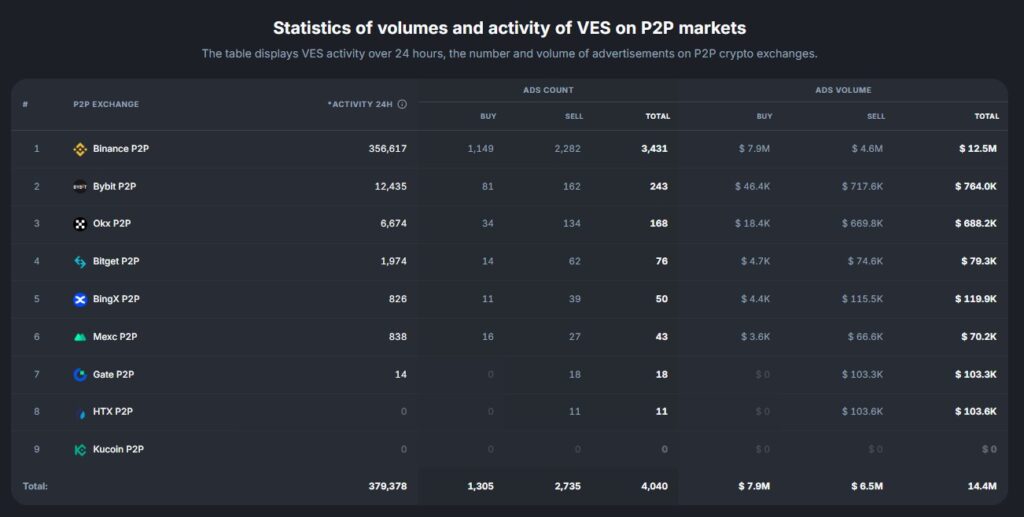Select Binance total ads count 3,431
The height and width of the screenshot is (517, 1024).
pyautogui.click(x=654, y=149)
